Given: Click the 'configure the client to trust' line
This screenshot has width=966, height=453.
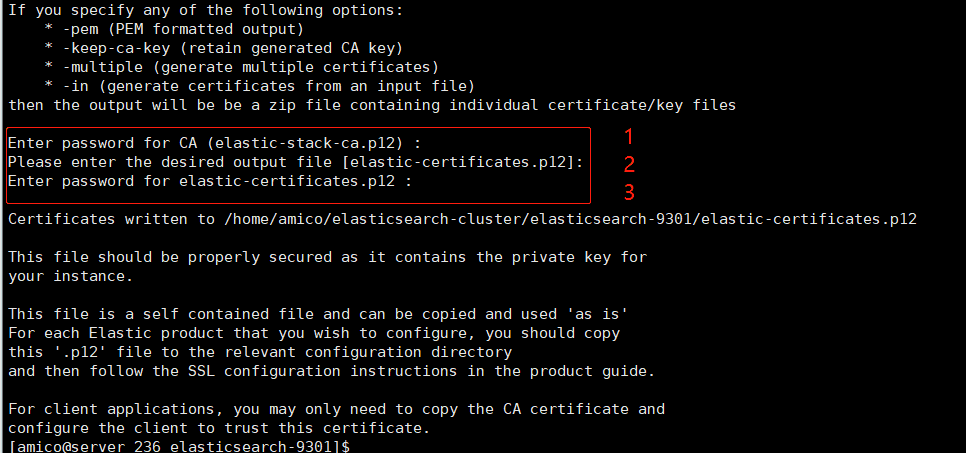Looking at the screenshot, I should [x=219, y=428].
